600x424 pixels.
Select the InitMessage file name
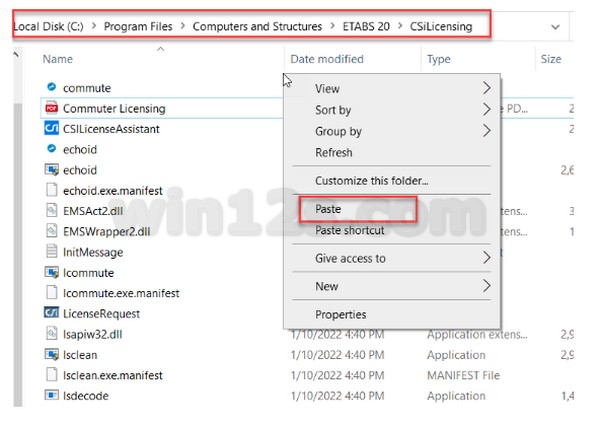click(93, 252)
